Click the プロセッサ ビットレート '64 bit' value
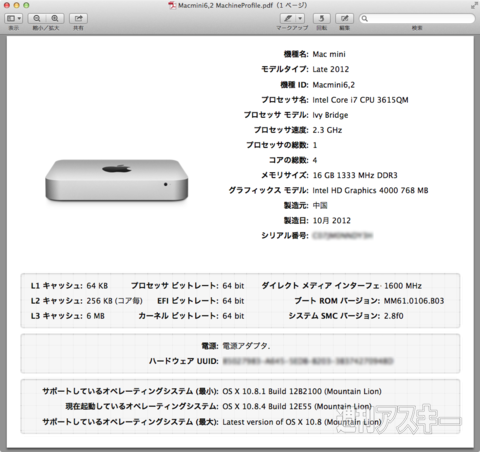 (x=233, y=286)
